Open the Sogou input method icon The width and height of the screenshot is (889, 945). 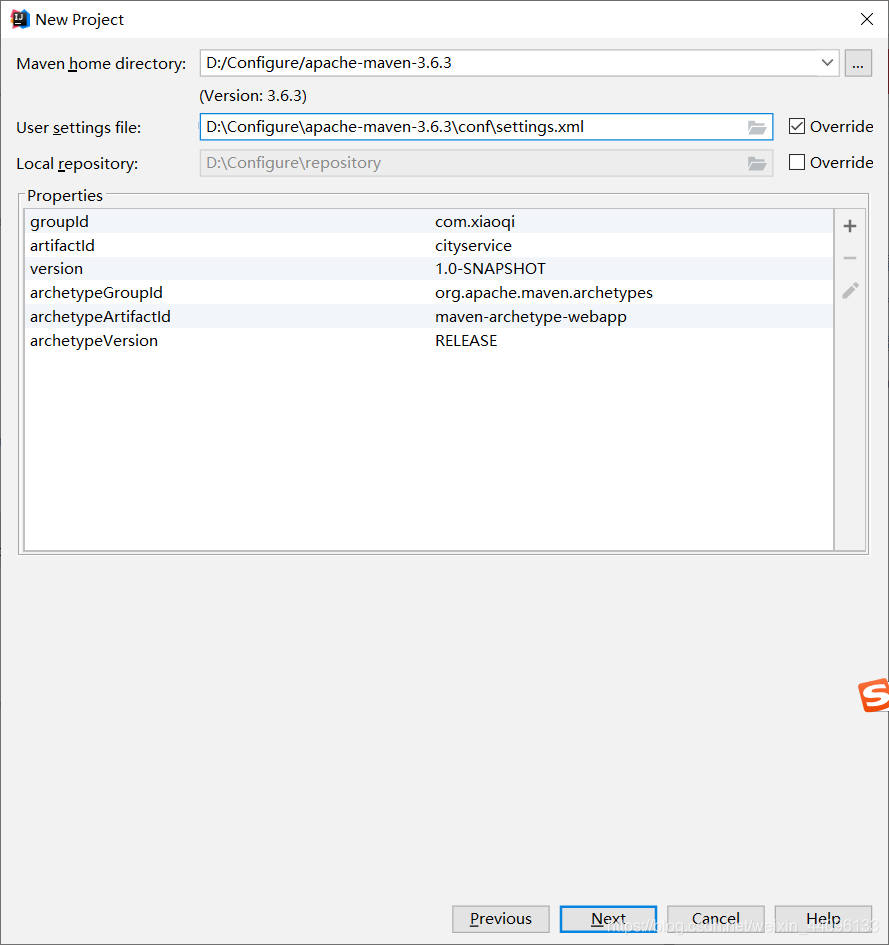[874, 695]
